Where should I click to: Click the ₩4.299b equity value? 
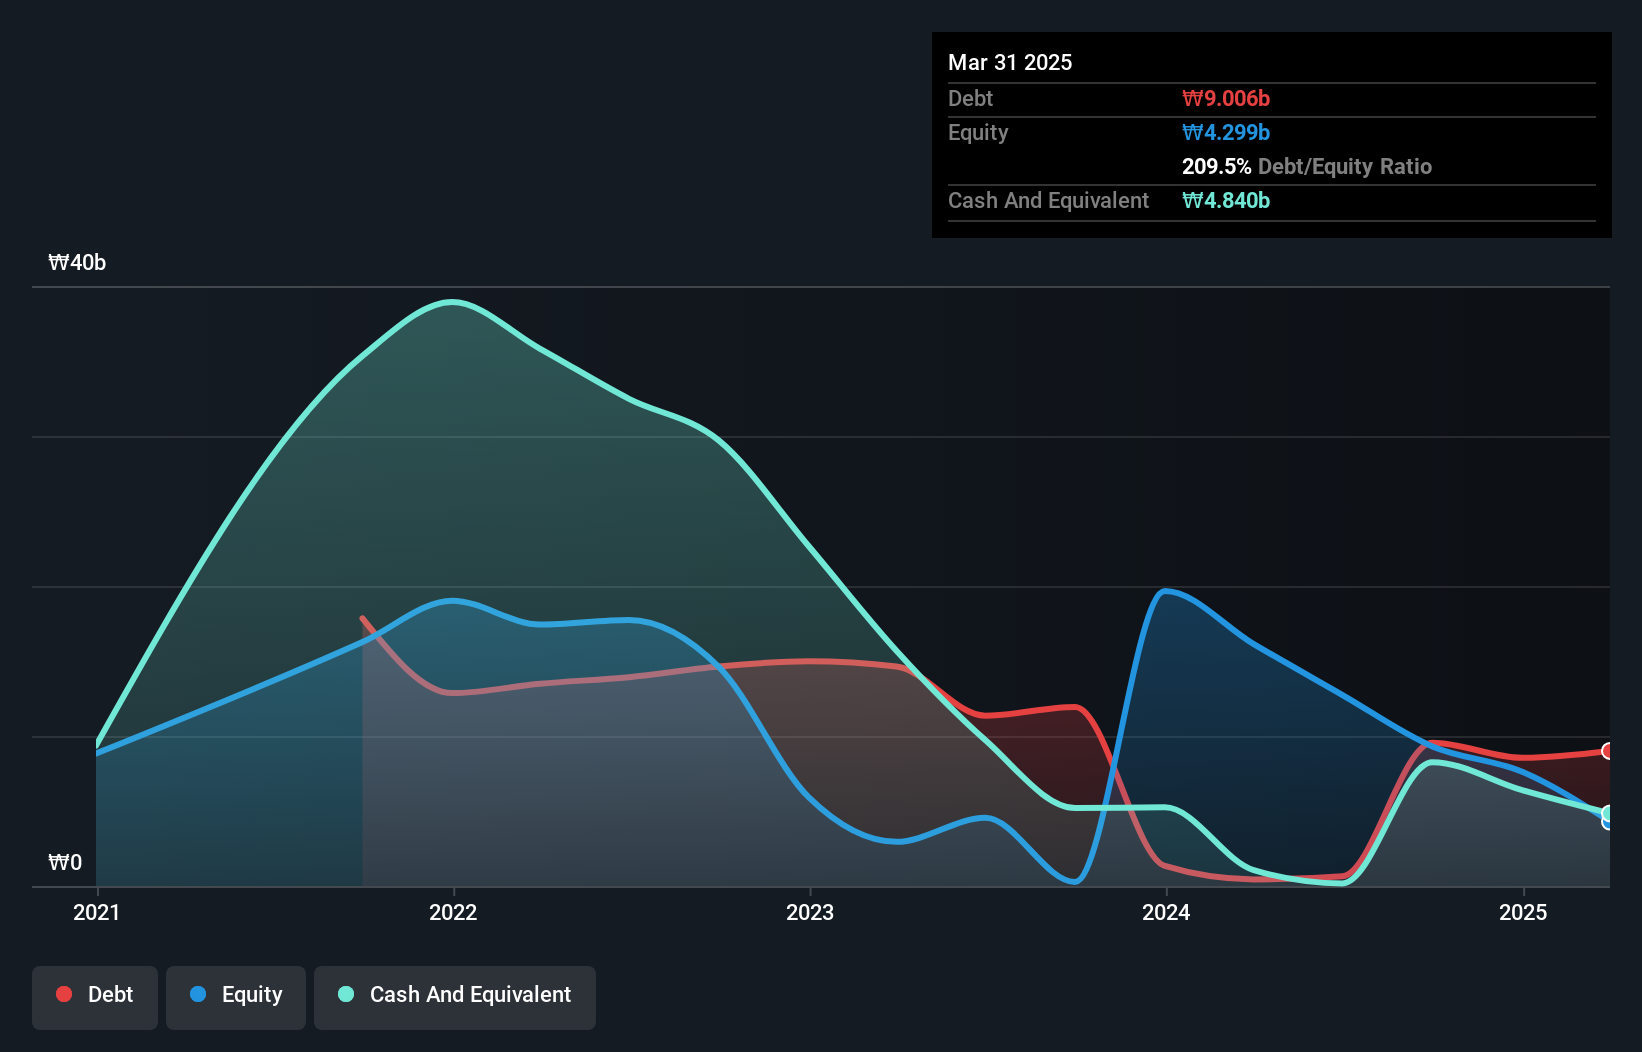click(1226, 132)
